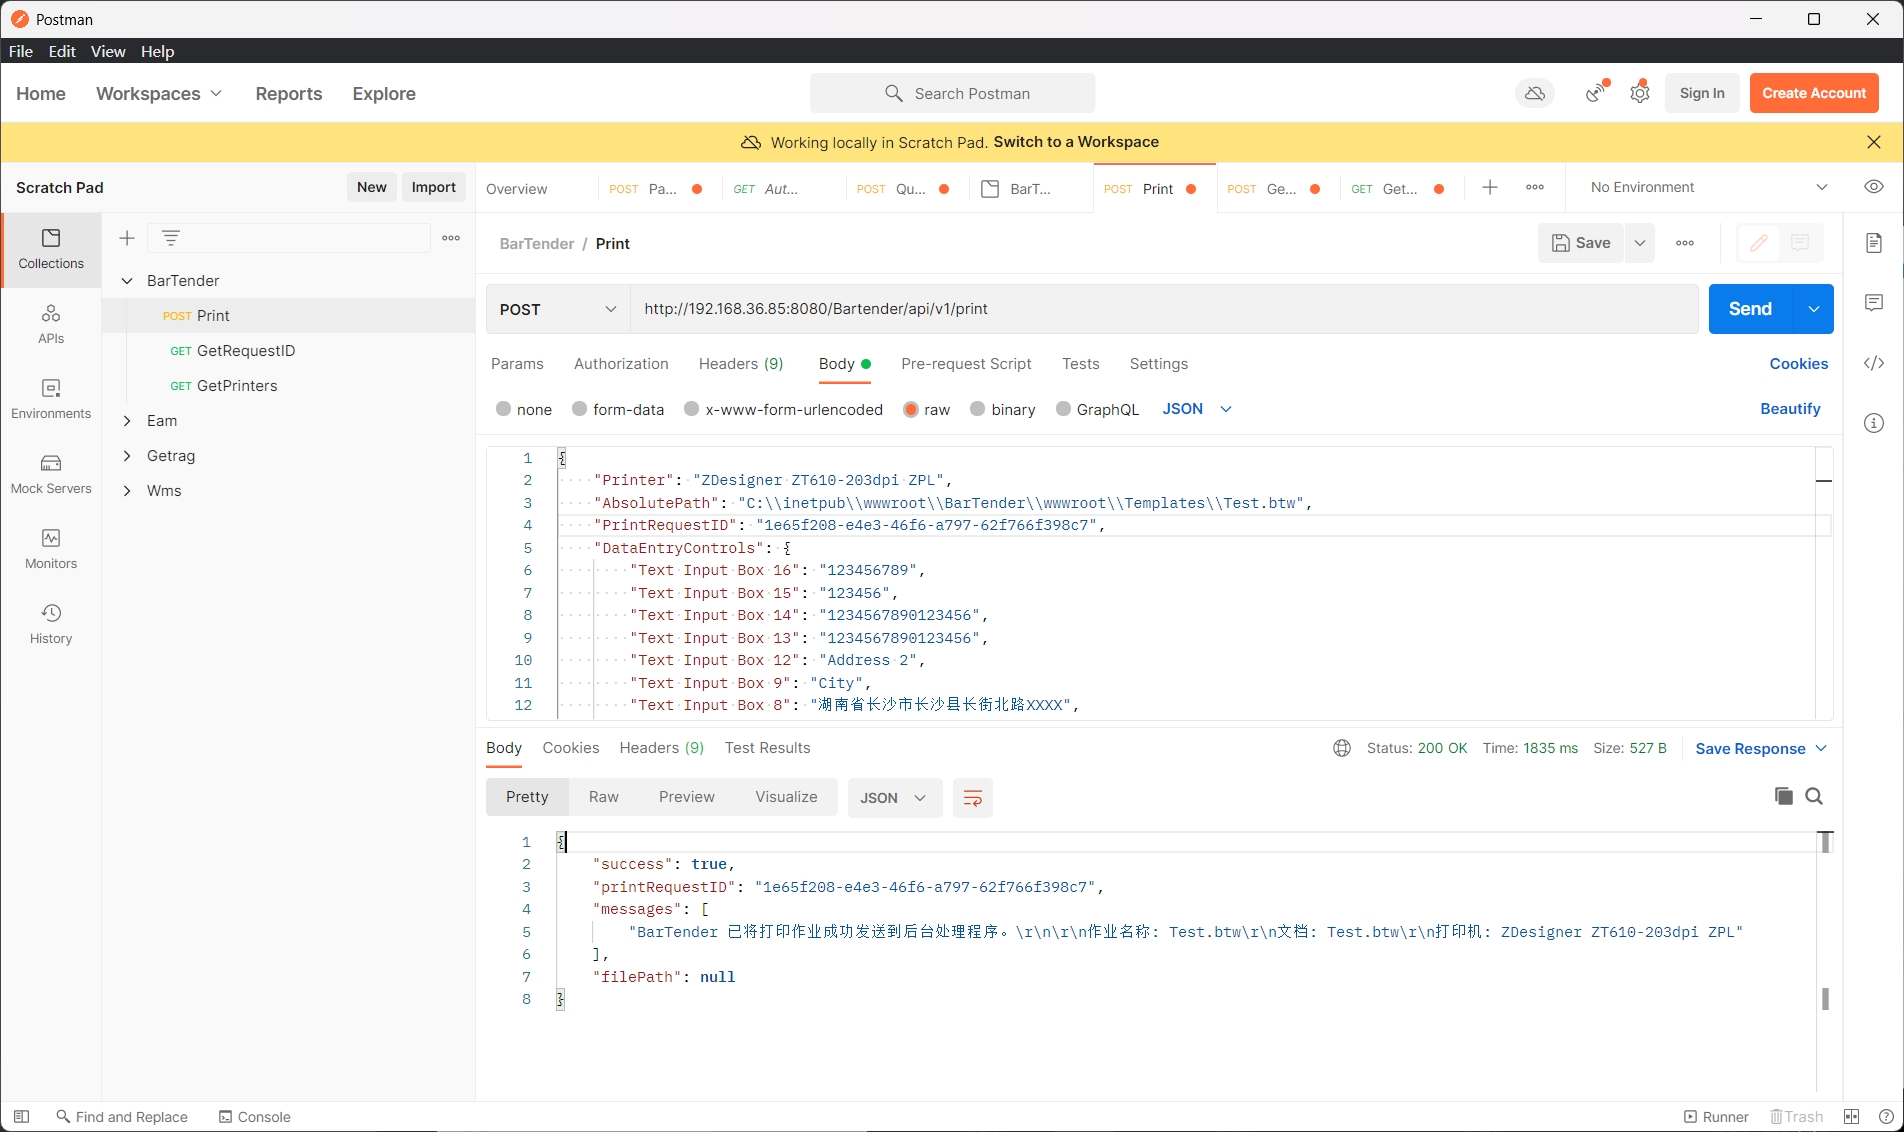Viewport: 1904px width, 1132px height.
Task: Click the filter collections icon
Action: pos(171,238)
